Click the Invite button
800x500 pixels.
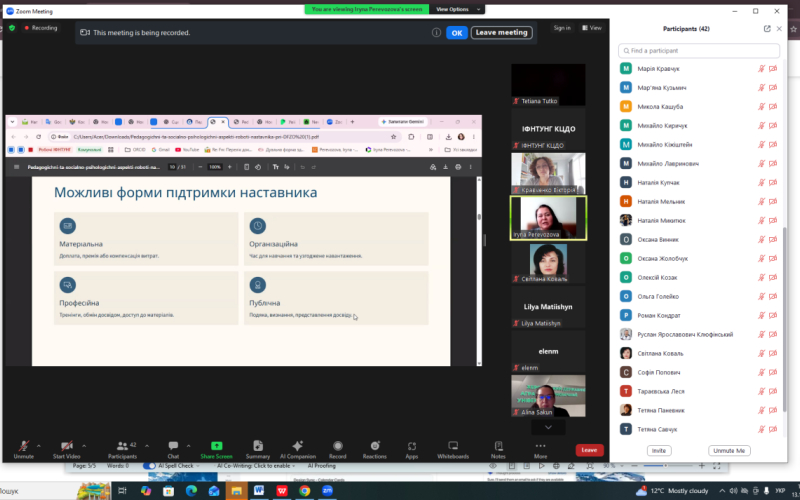(x=659, y=451)
